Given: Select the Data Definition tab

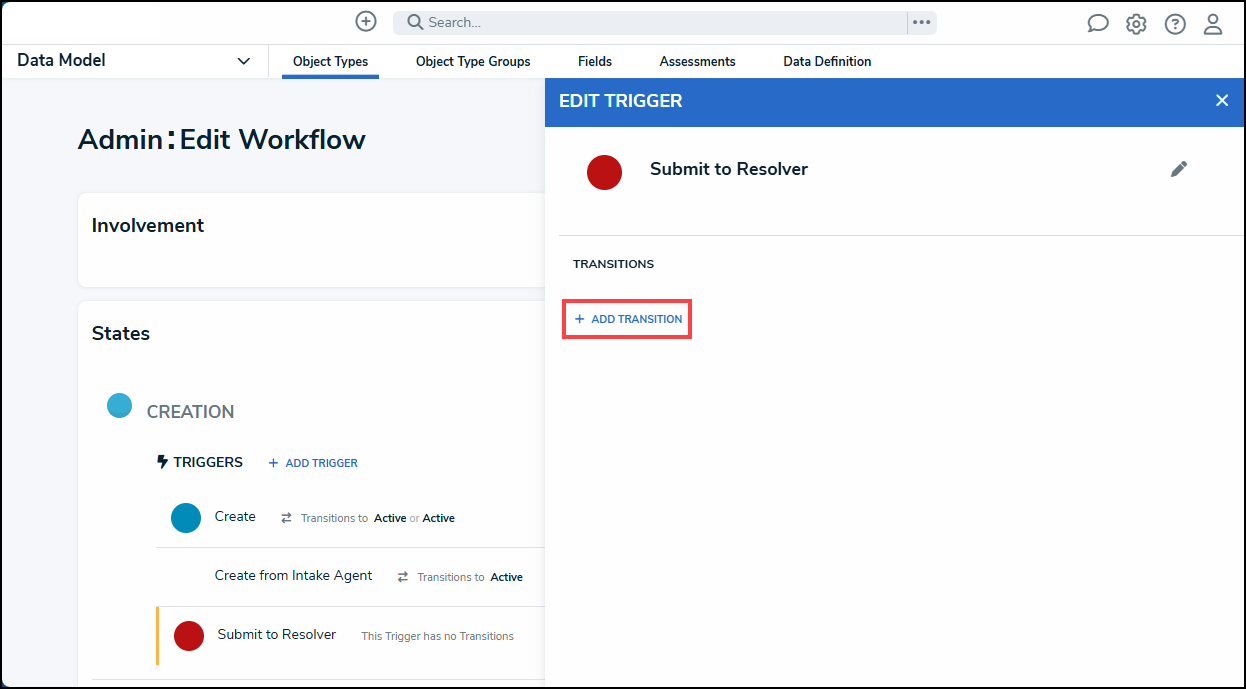Looking at the screenshot, I should click(x=827, y=62).
